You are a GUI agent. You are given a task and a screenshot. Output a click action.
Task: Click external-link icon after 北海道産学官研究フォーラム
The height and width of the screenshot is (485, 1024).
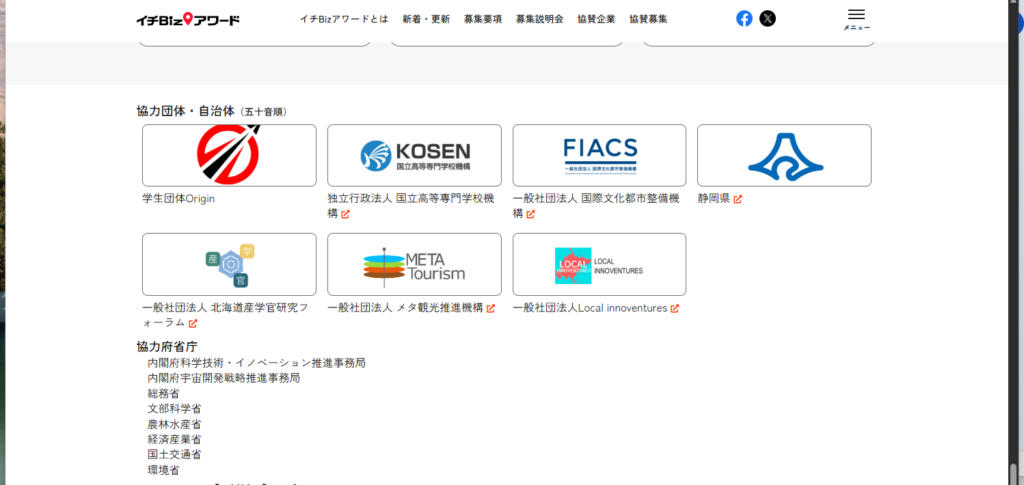coord(193,323)
